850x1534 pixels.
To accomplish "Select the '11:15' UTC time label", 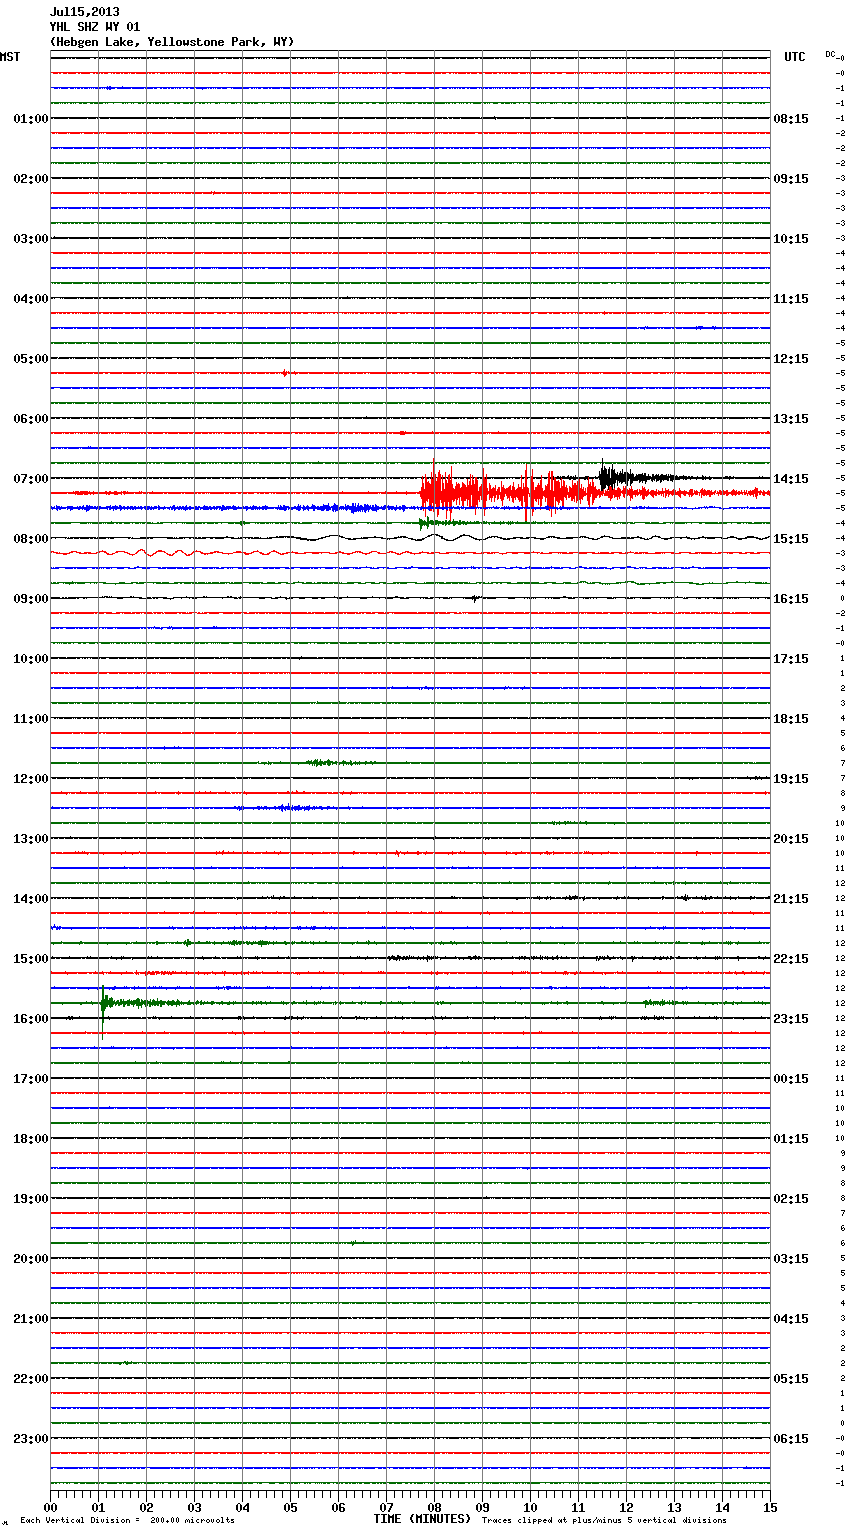I will [791, 299].
